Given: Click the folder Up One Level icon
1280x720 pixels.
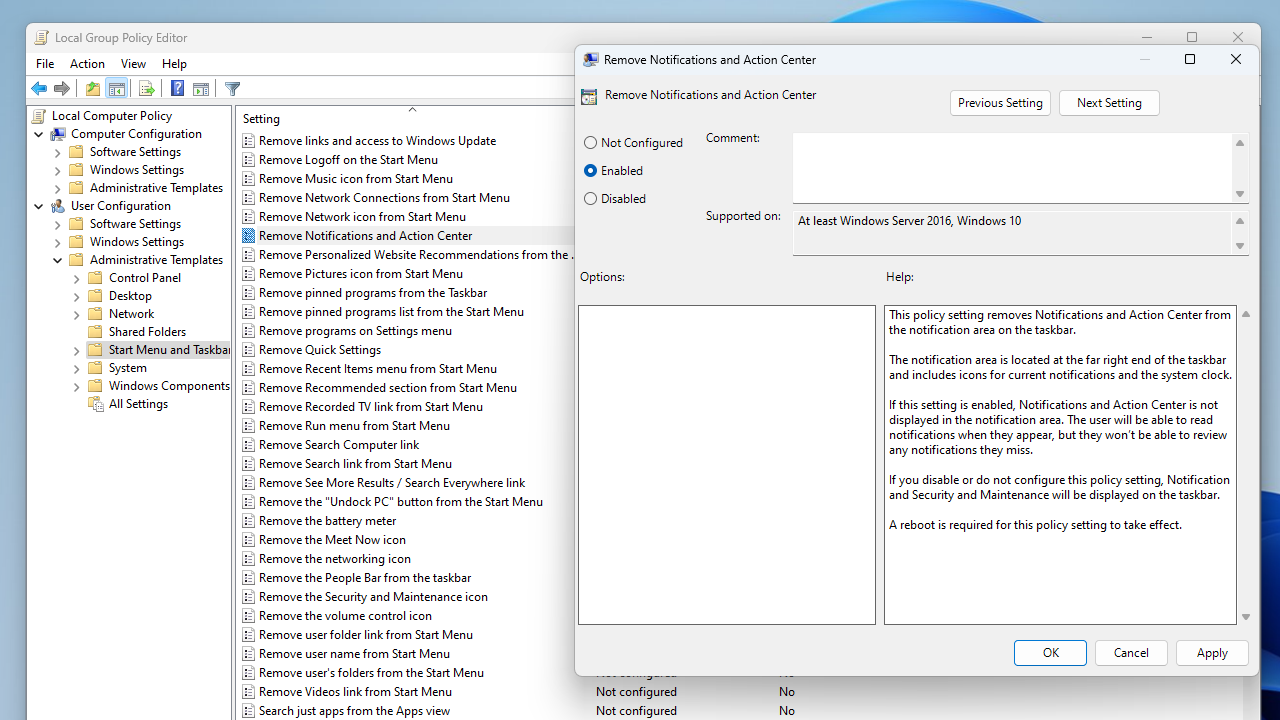Looking at the screenshot, I should [93, 89].
